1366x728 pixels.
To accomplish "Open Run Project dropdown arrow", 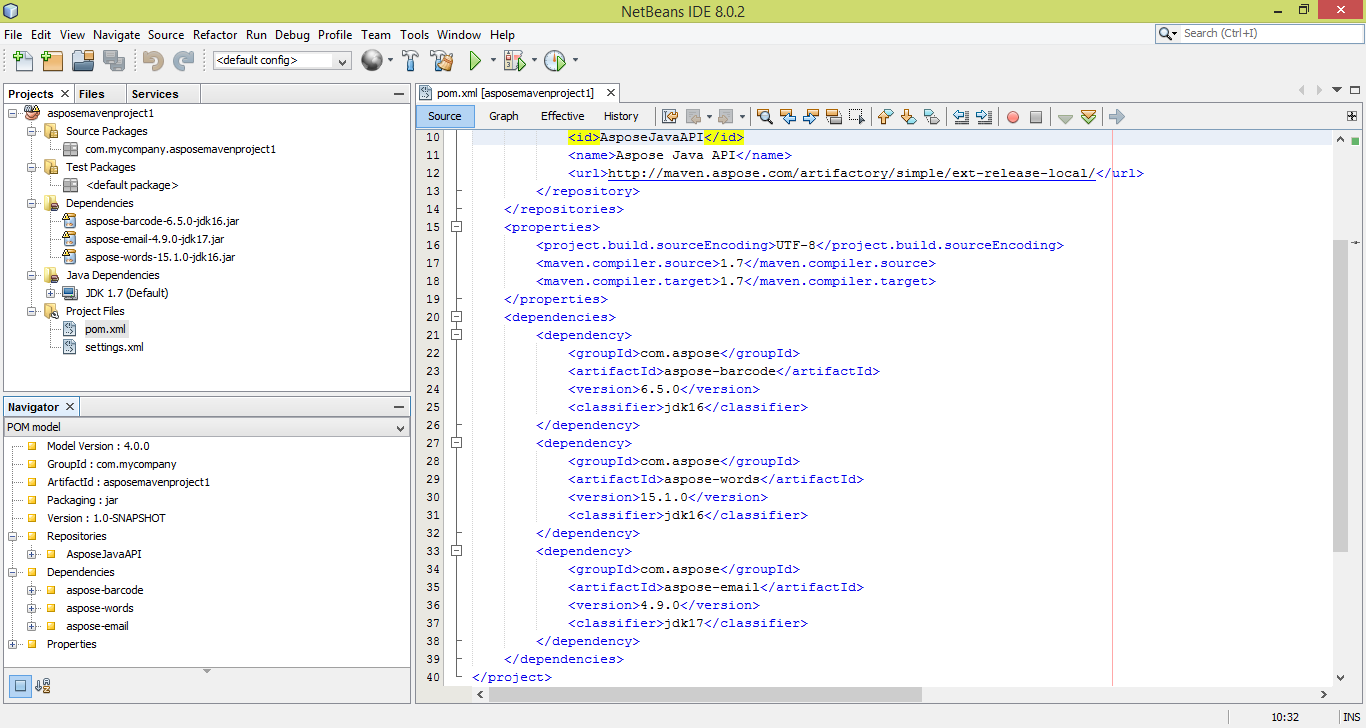I will (x=493, y=61).
